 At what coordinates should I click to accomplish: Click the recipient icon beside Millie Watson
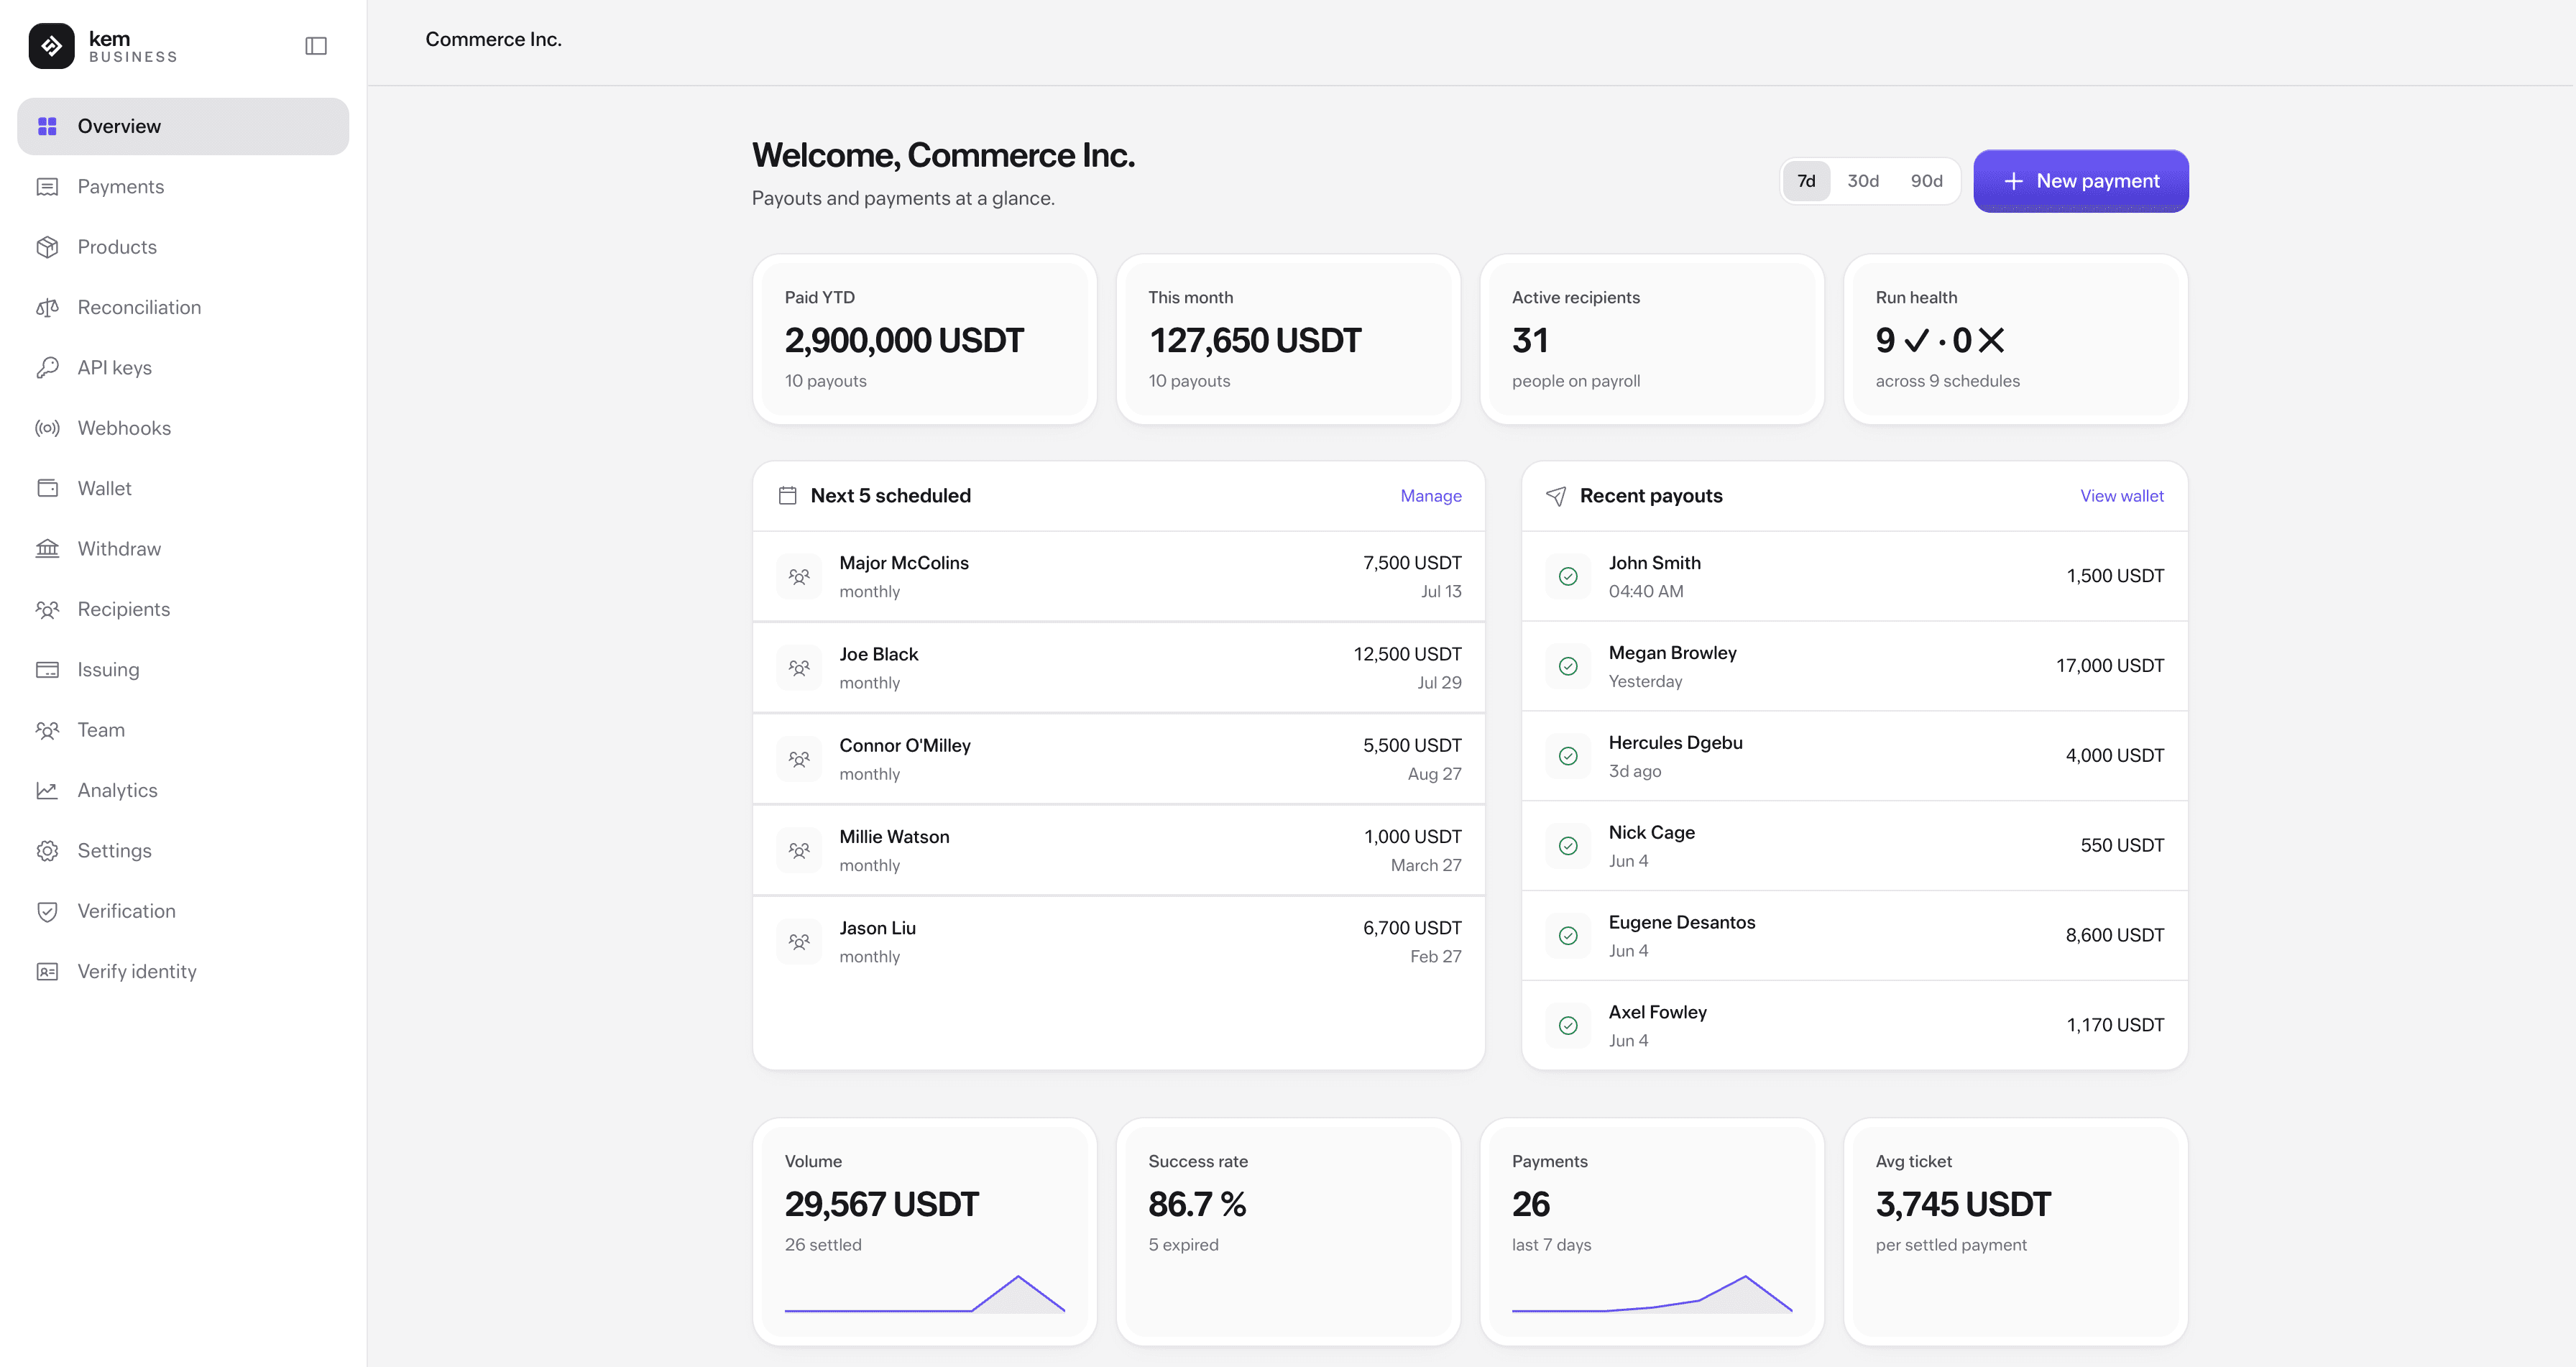point(799,850)
